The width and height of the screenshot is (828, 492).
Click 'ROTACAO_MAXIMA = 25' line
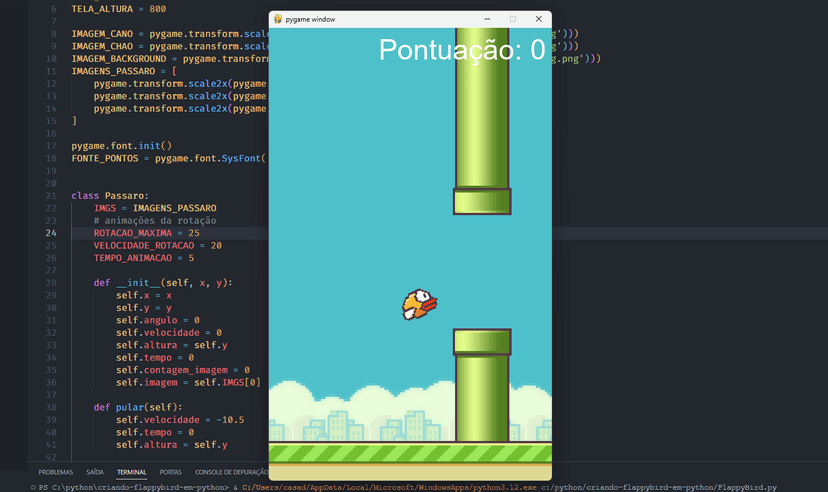147,233
